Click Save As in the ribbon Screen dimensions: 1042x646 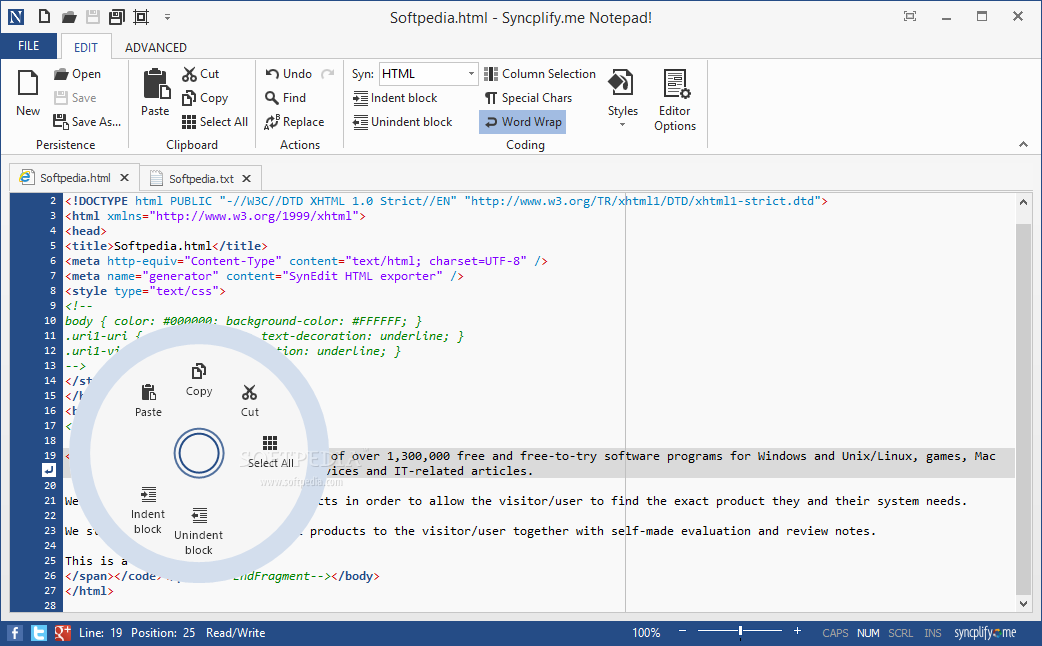click(x=87, y=122)
